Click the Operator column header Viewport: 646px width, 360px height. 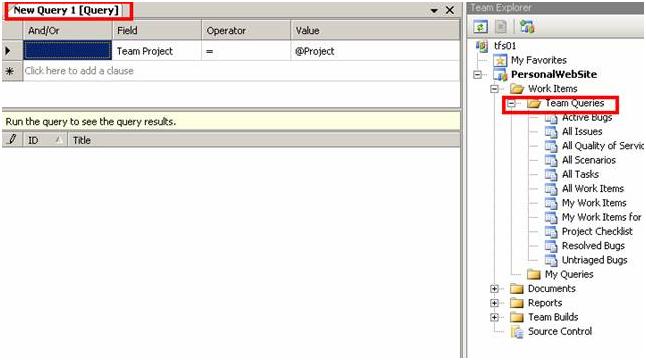(x=246, y=30)
